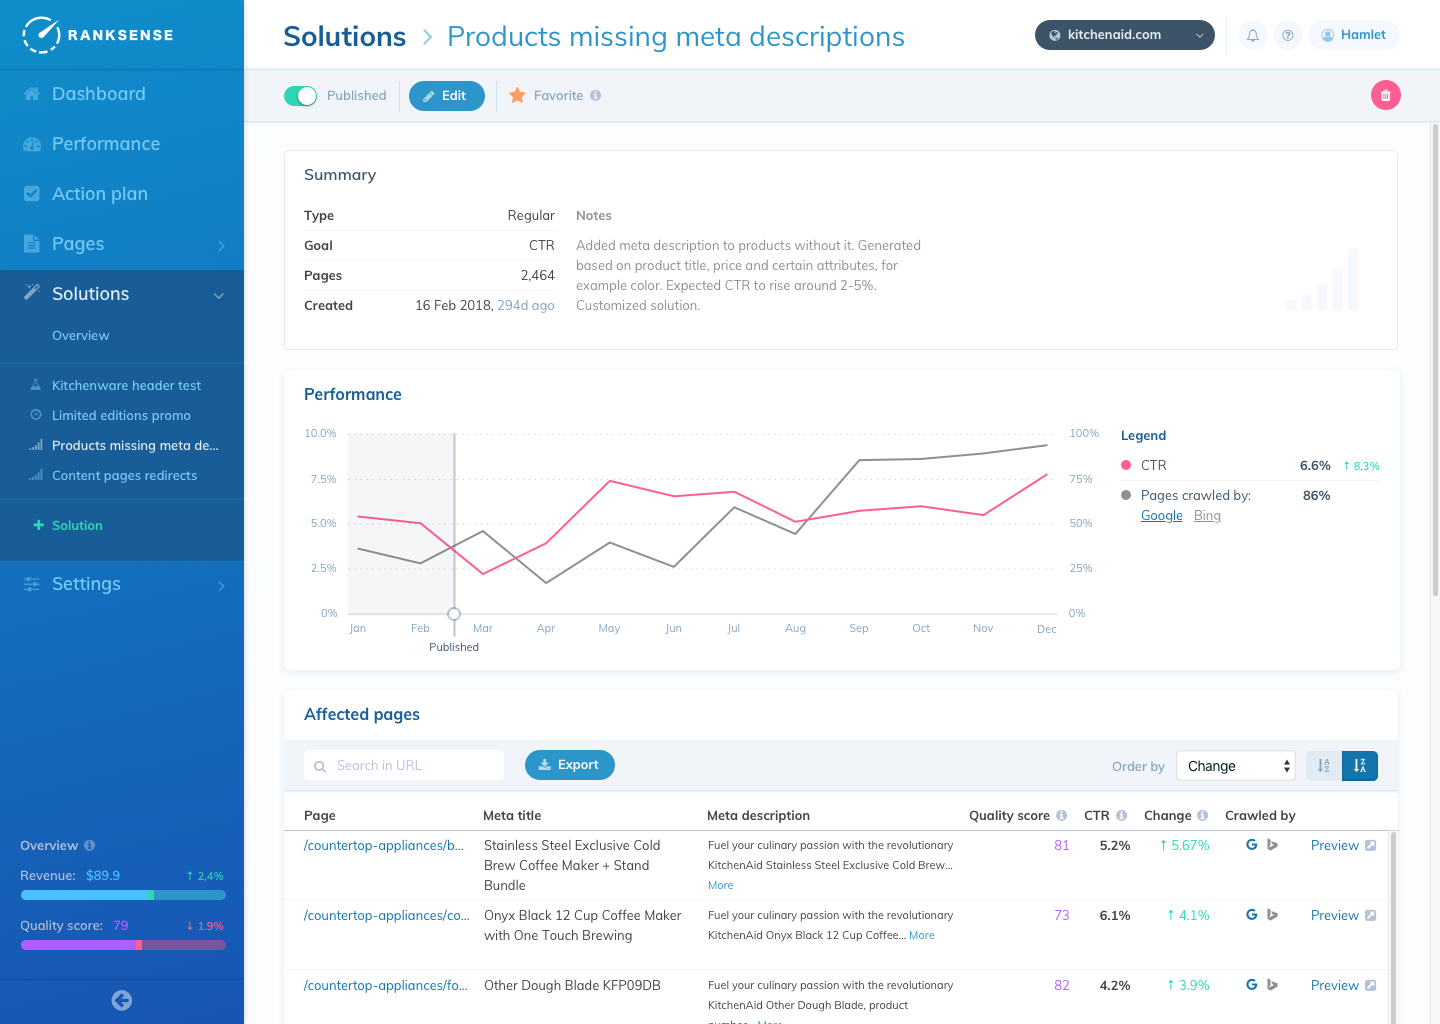Toggle the Published switch off
This screenshot has height=1024, width=1440.
(x=300, y=95)
